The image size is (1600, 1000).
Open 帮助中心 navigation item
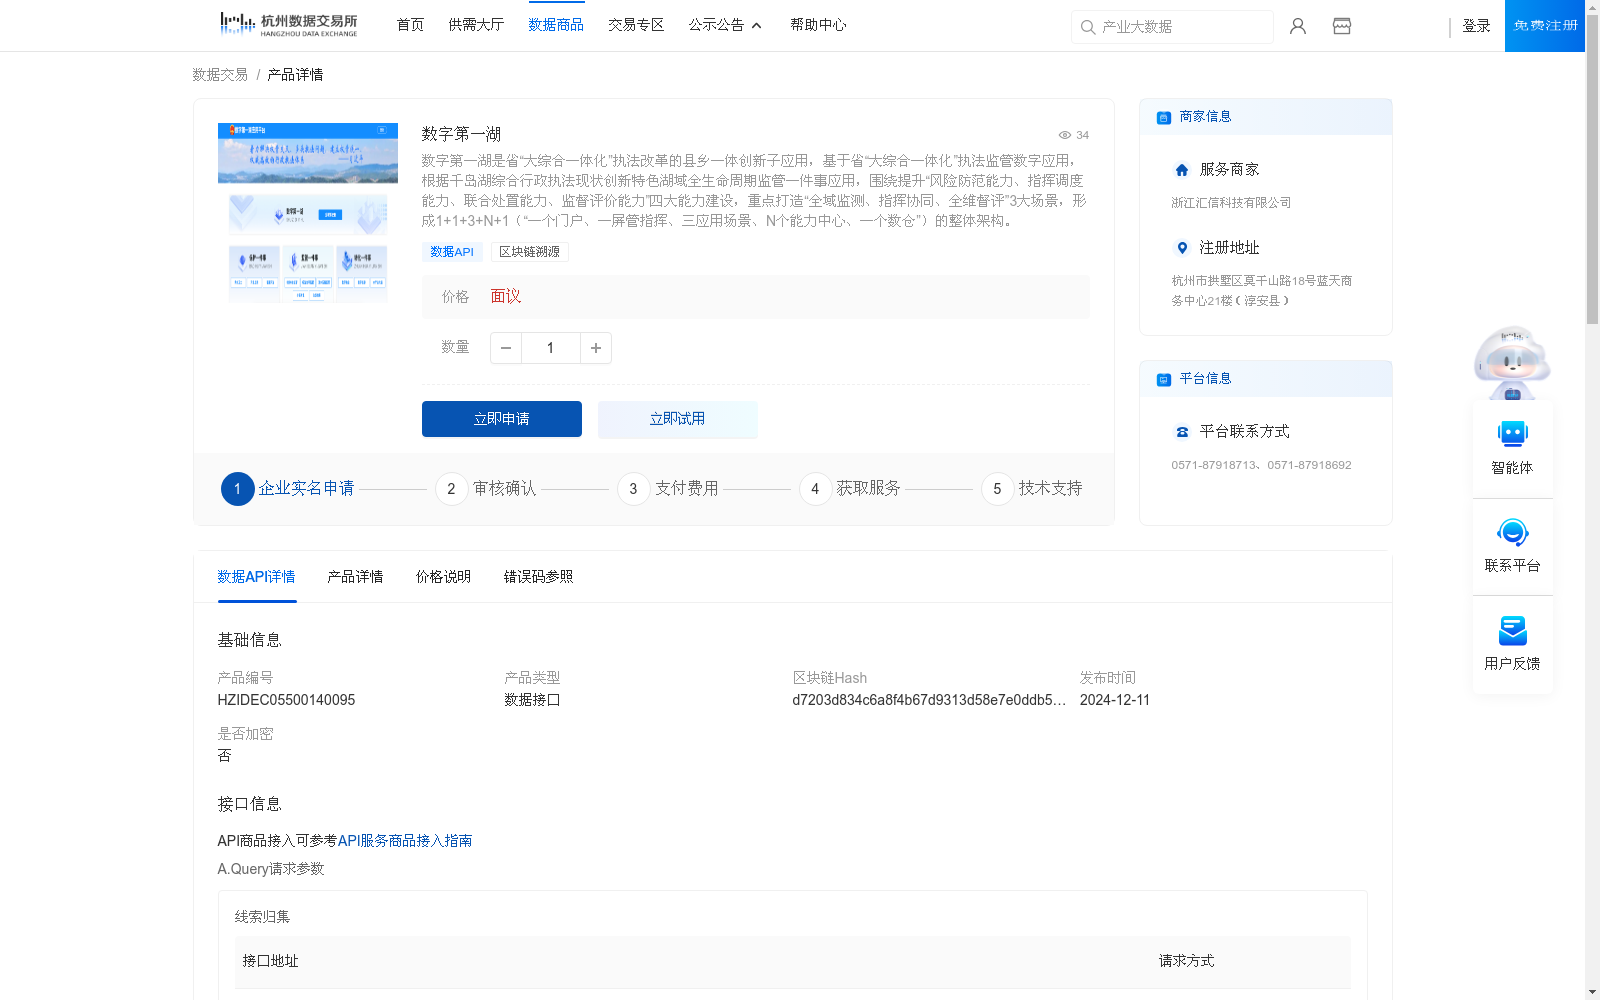[818, 25]
